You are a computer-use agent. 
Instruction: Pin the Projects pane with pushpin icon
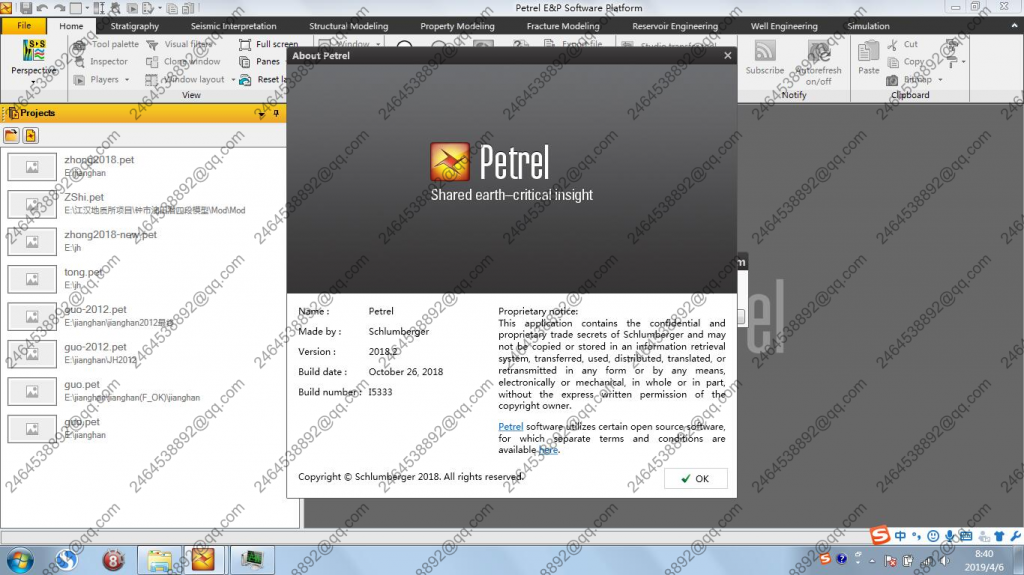(x=276, y=113)
